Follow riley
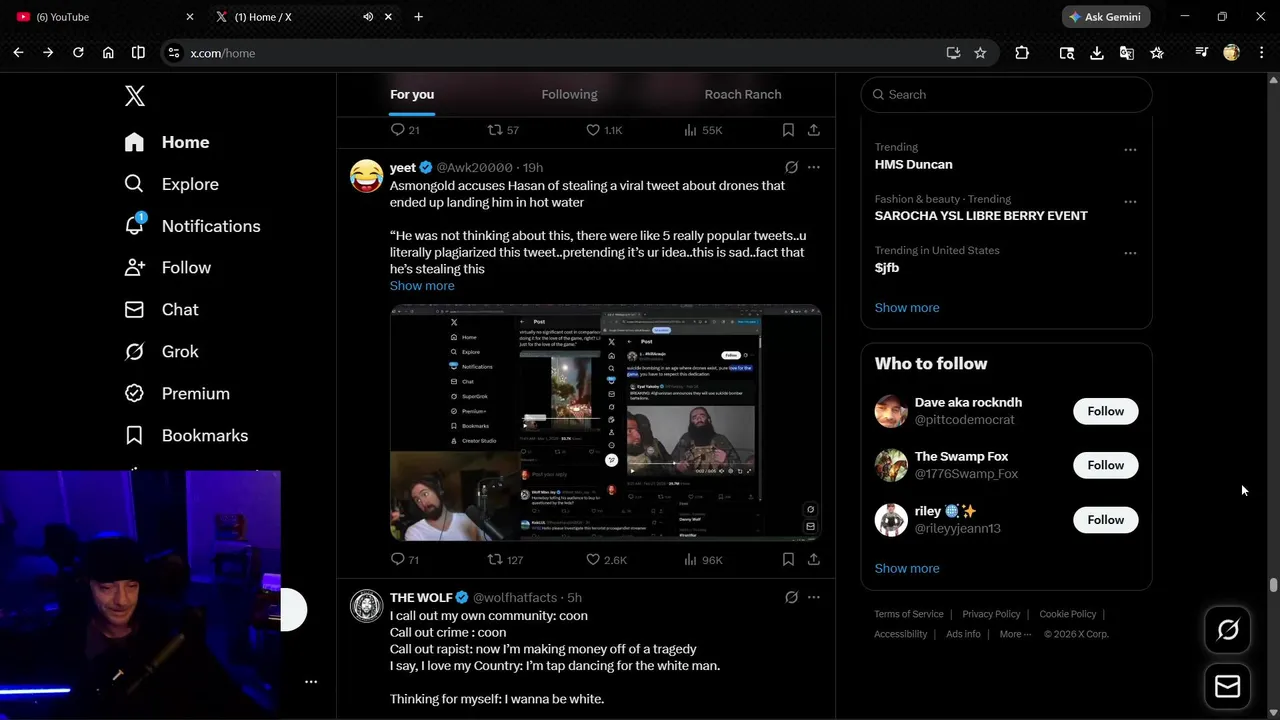This screenshot has width=1280, height=720. pos(1106,520)
